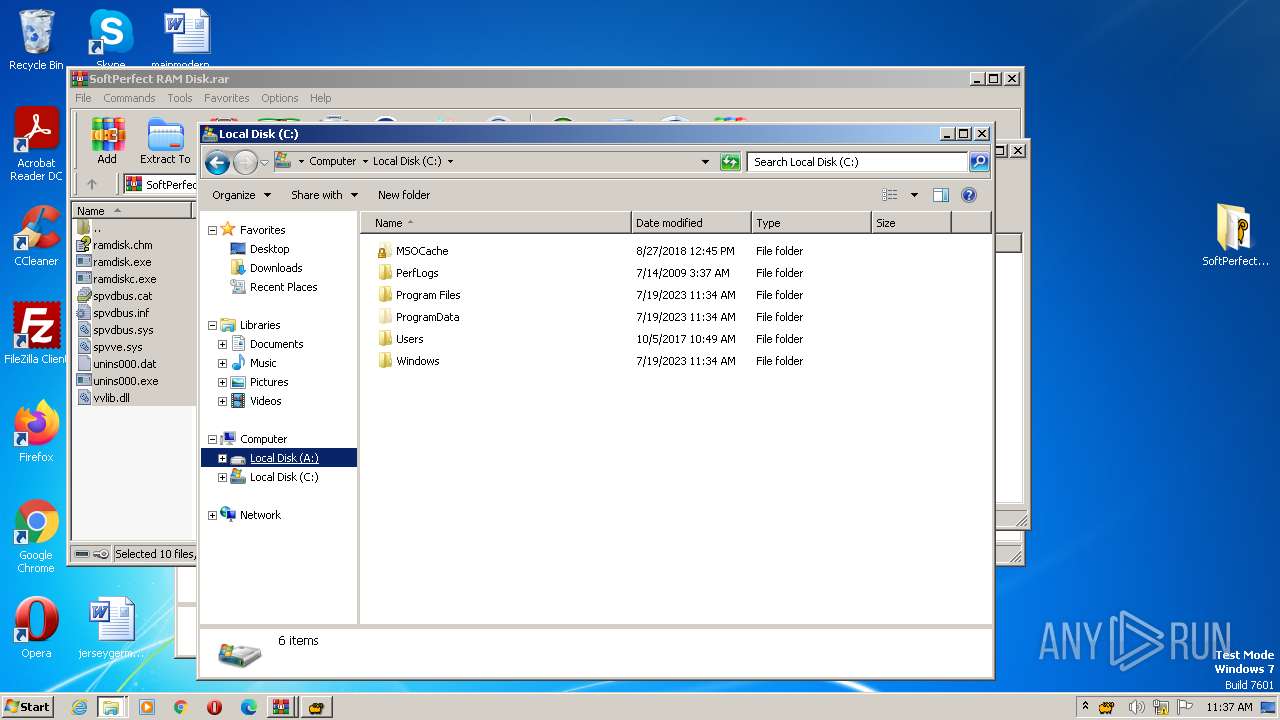1280x720 pixels.
Task: Change your view icon in Explorer
Action: [890, 195]
